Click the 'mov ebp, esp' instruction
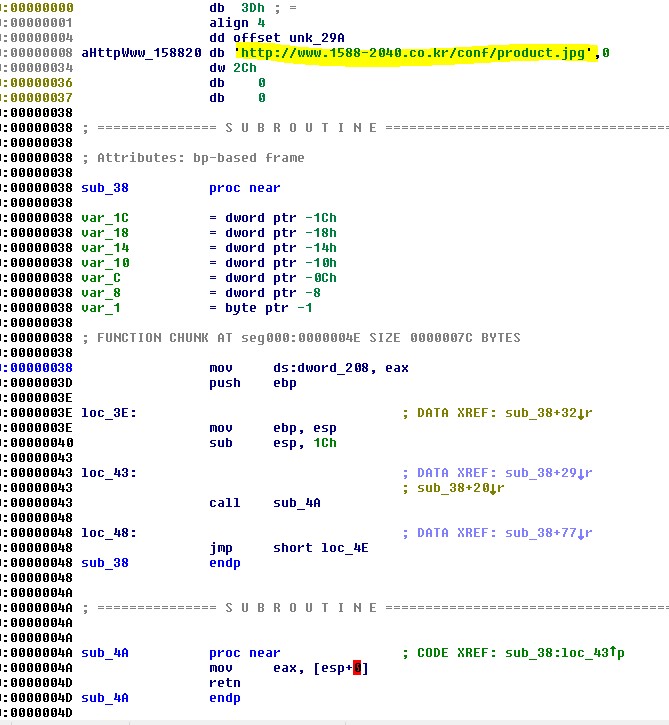The width and height of the screenshot is (669, 725). (x=272, y=428)
